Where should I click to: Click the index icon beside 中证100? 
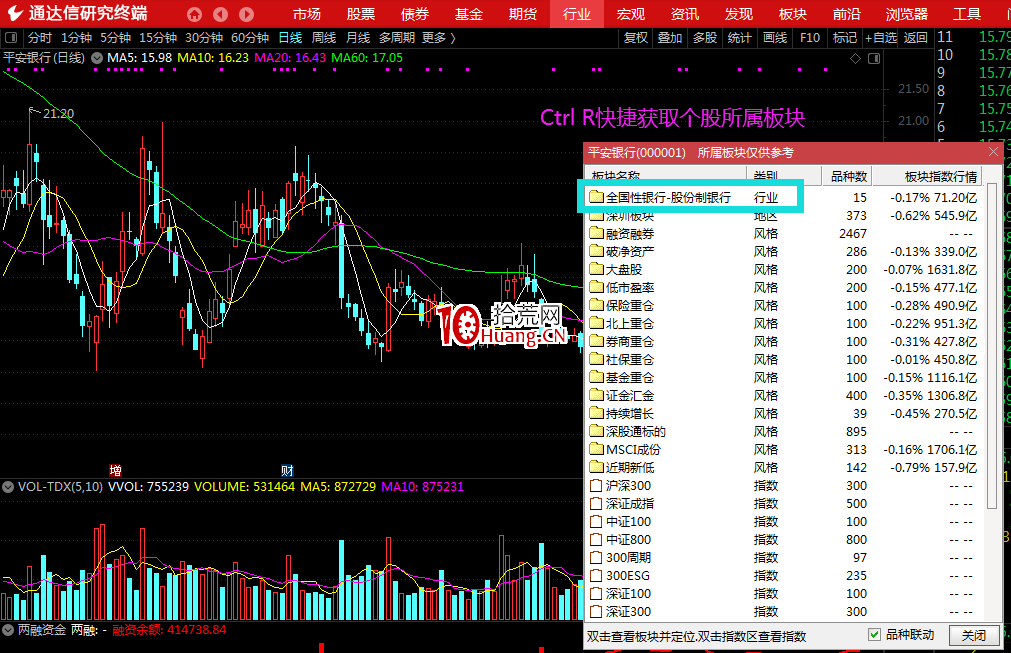[596, 521]
